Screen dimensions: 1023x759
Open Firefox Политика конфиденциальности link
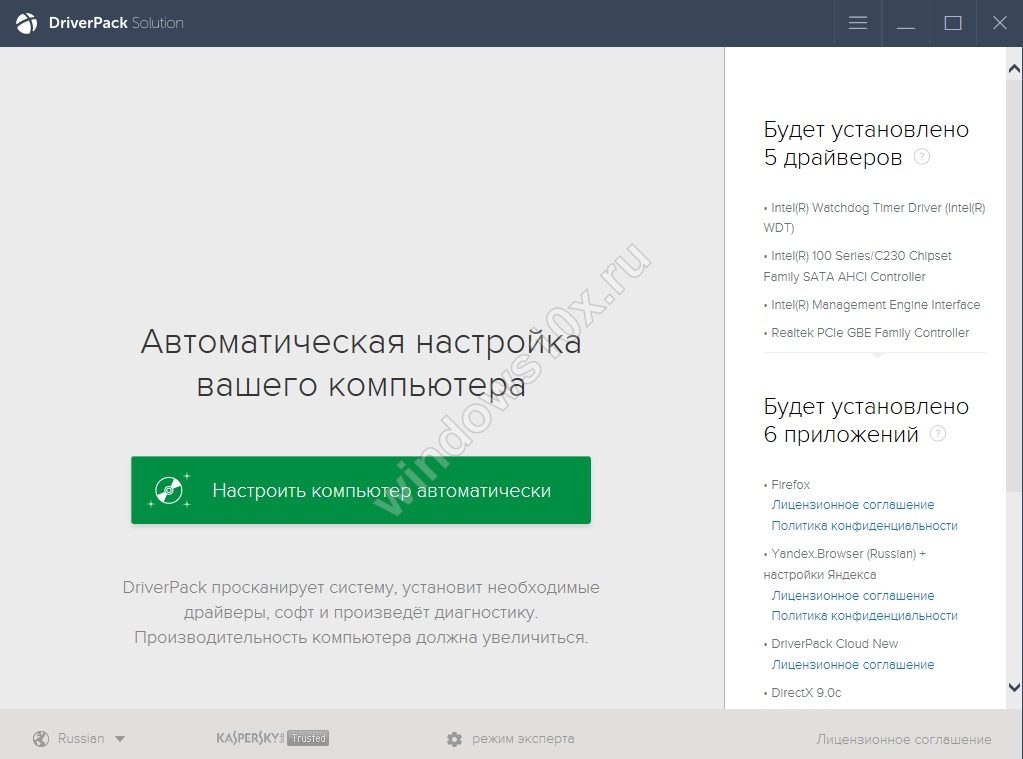864,526
